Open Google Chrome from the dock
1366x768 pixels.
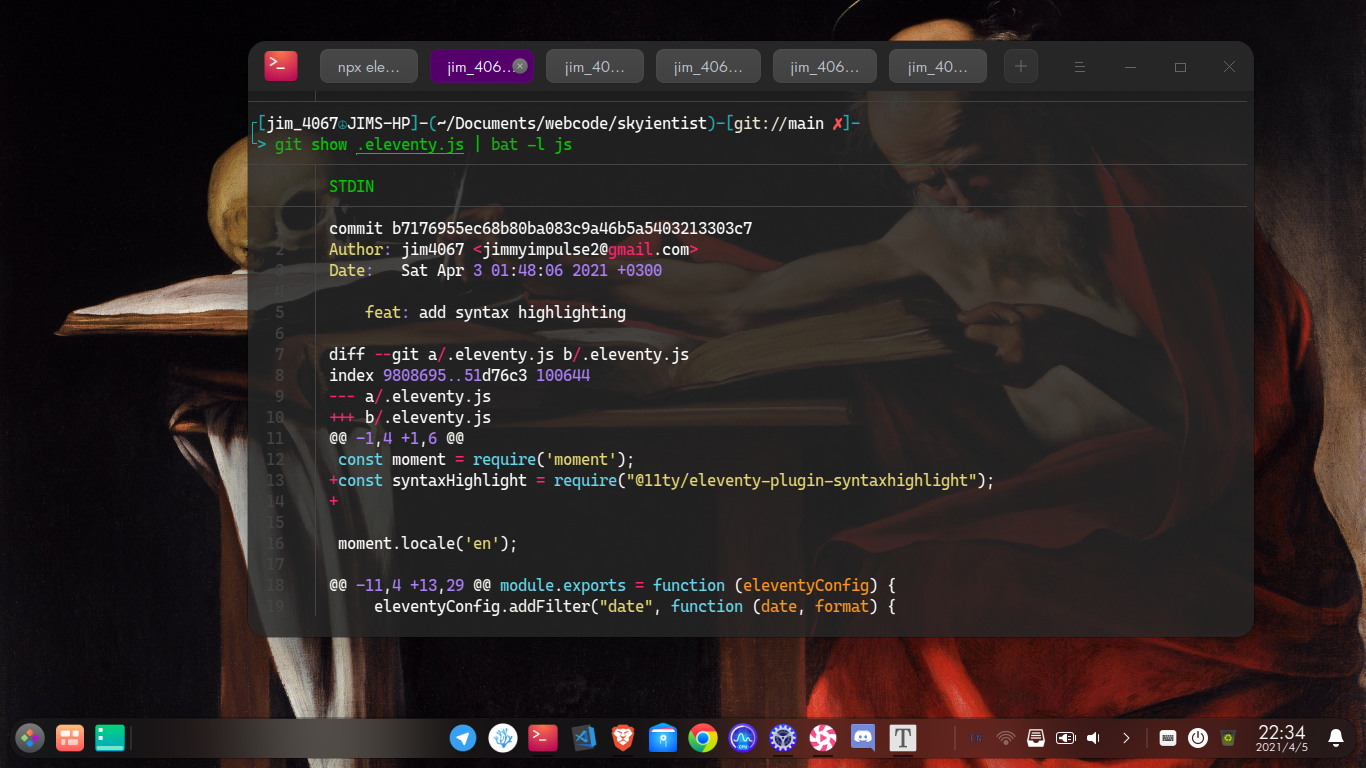click(703, 738)
